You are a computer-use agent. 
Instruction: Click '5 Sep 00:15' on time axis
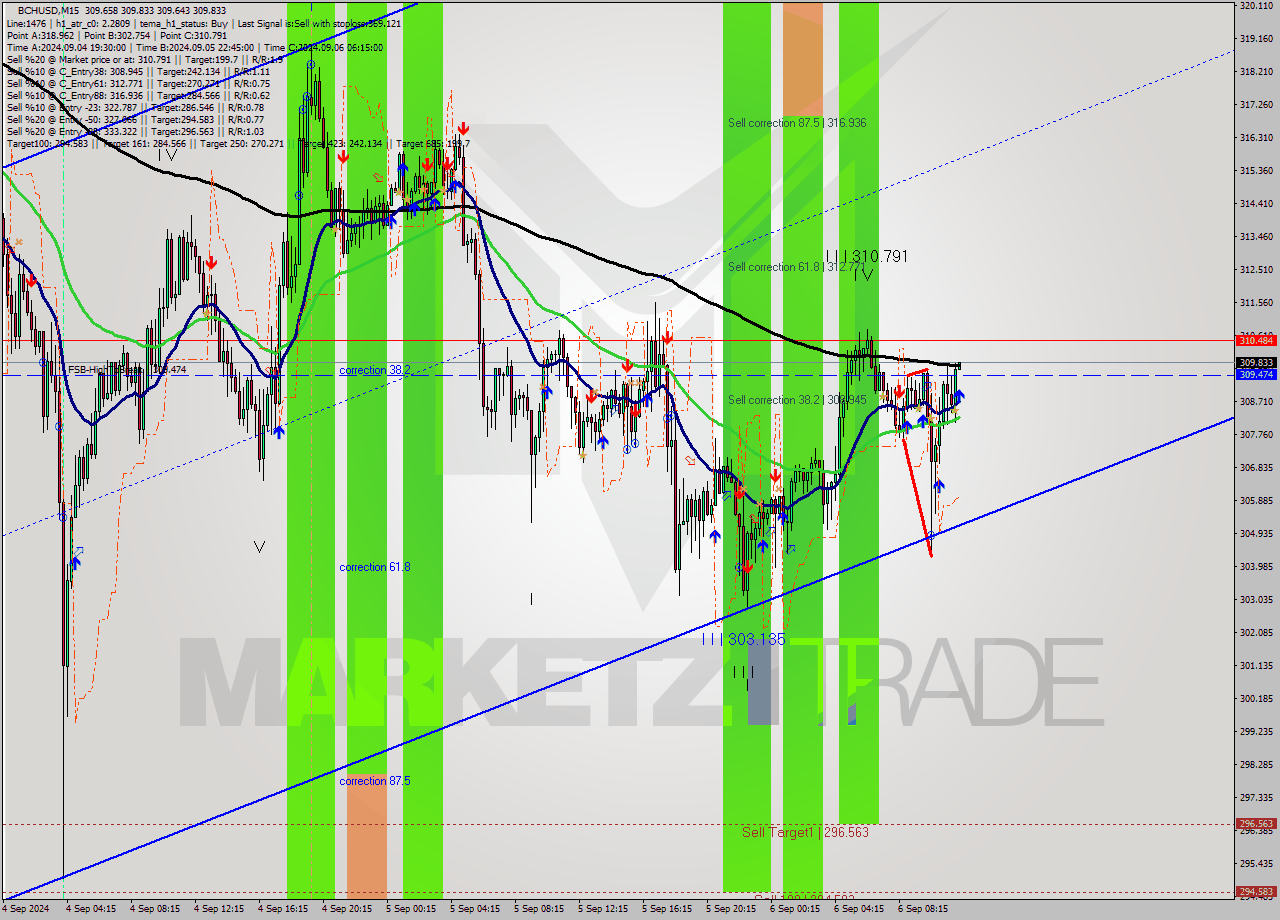point(411,909)
